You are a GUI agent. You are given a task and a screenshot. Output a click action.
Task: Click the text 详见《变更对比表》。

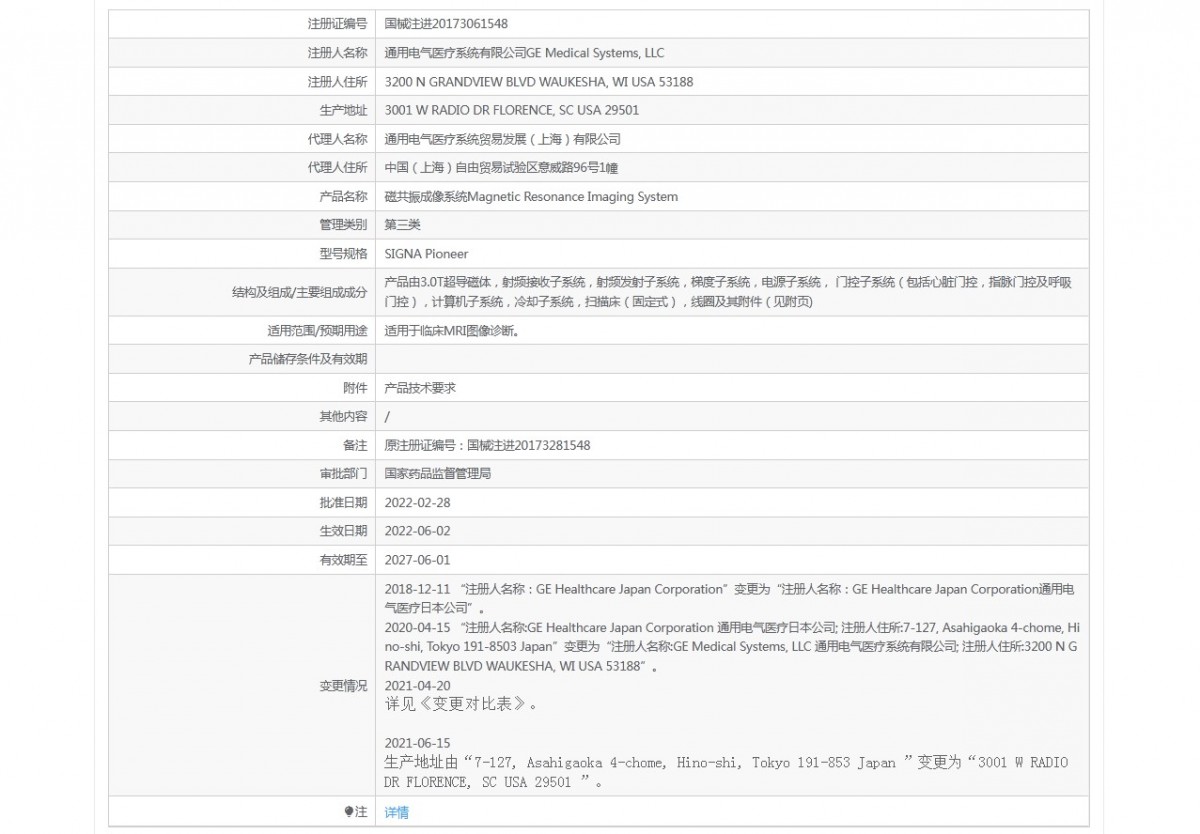(462, 704)
